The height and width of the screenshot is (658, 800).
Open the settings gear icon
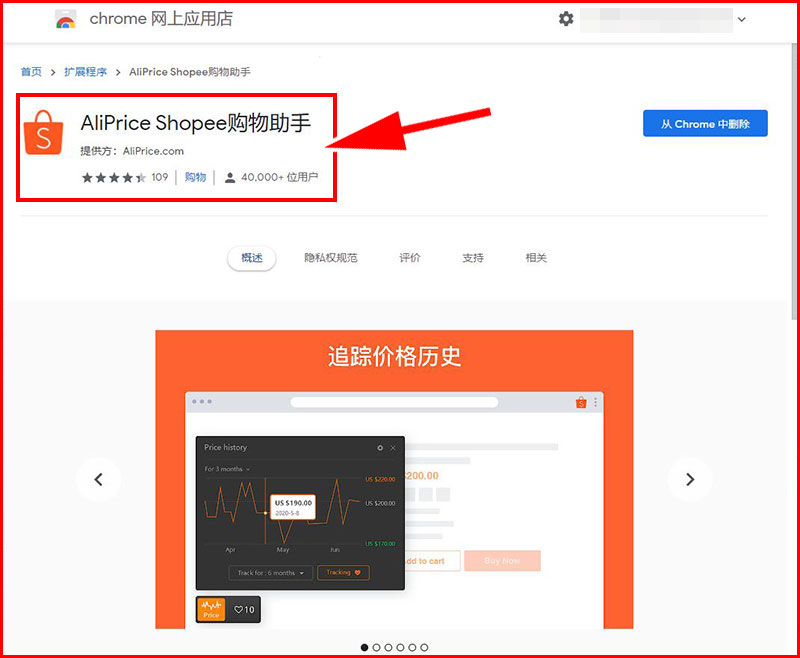pyautogui.click(x=565, y=19)
